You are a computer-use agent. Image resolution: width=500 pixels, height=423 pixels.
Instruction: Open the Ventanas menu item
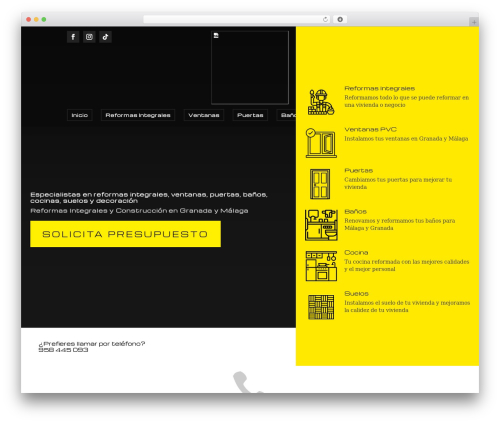click(x=204, y=115)
